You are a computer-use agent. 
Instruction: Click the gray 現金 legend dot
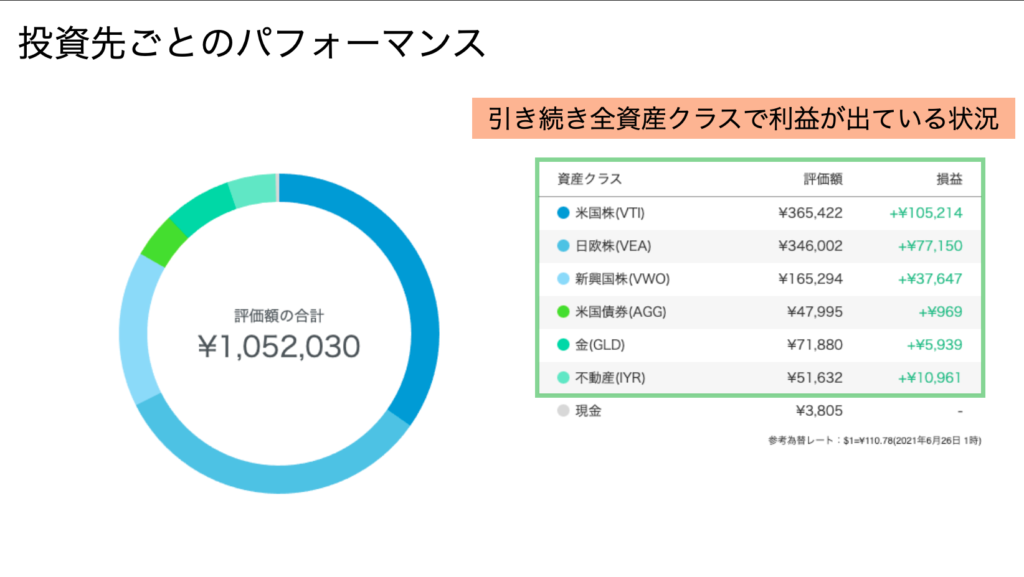[561, 410]
